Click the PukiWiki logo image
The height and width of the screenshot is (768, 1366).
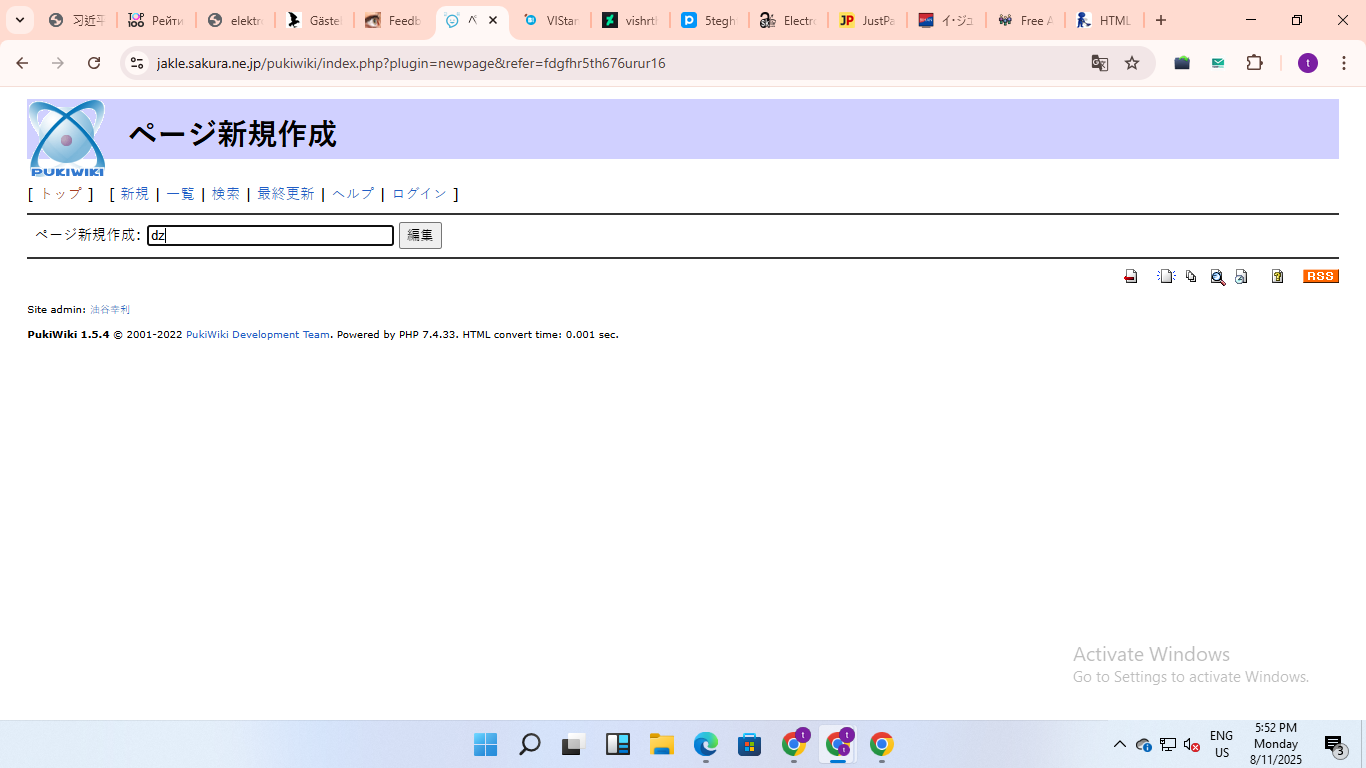click(x=66, y=138)
